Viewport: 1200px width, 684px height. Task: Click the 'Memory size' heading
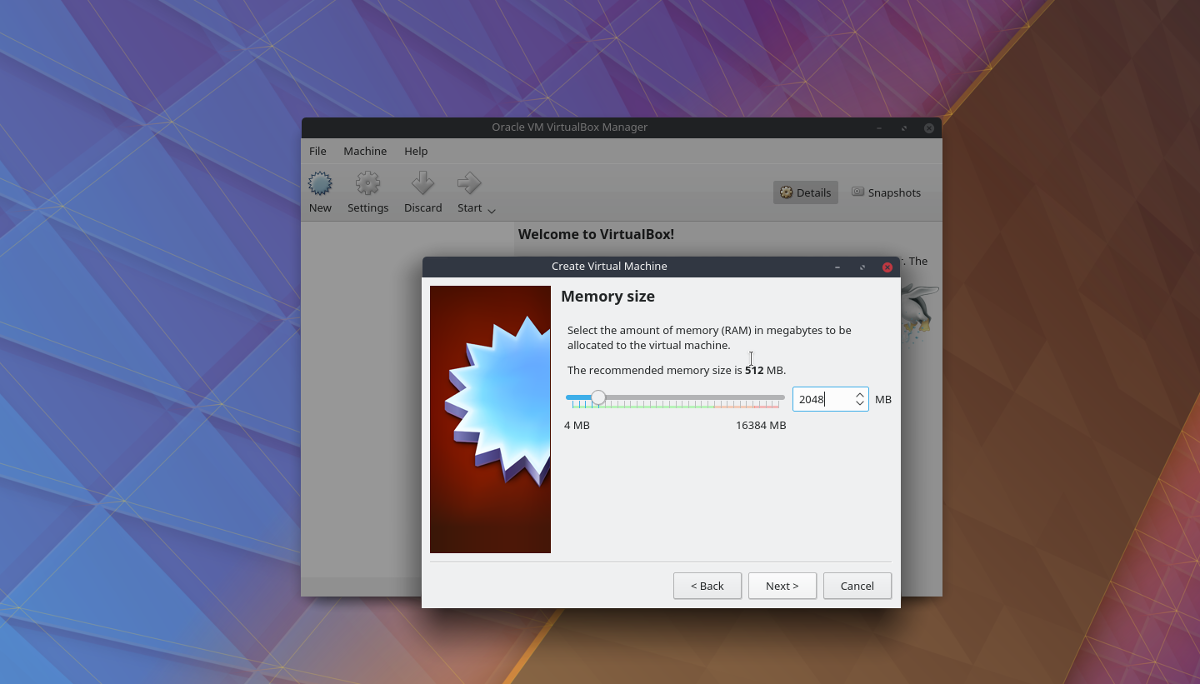[x=608, y=296]
